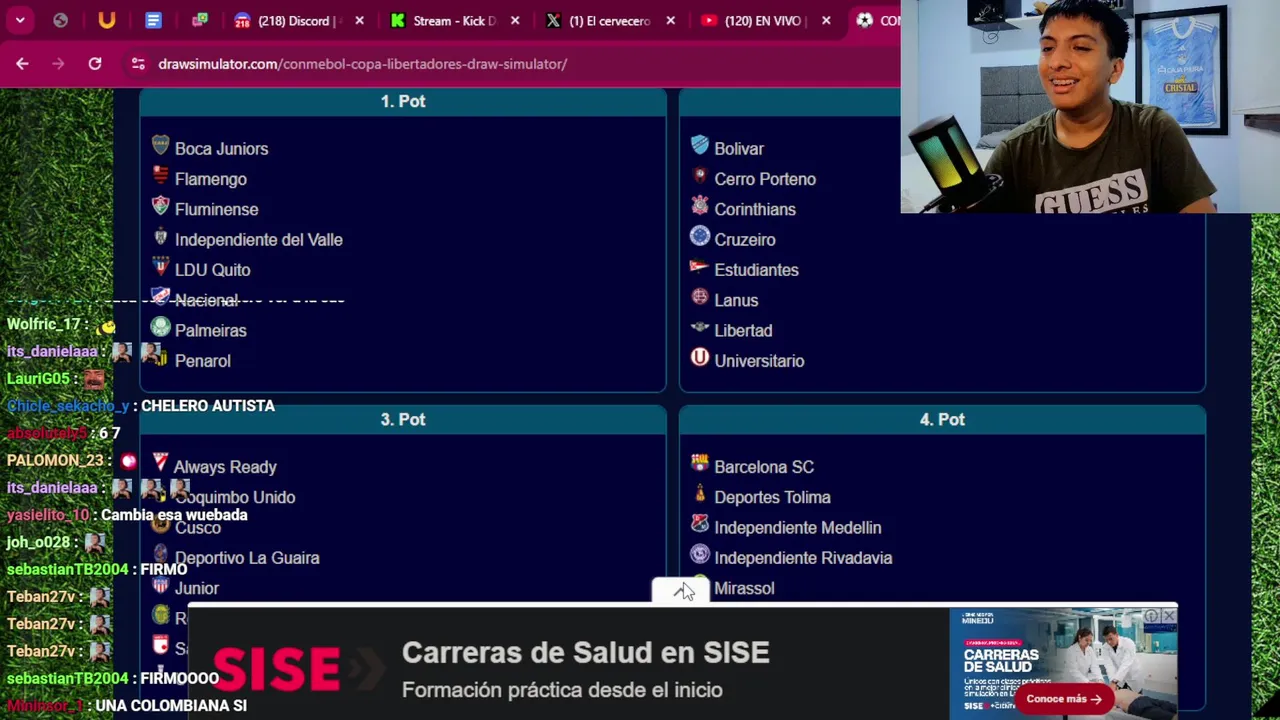Click the 3. Pot header
This screenshot has width=1280, height=720.
click(403, 419)
